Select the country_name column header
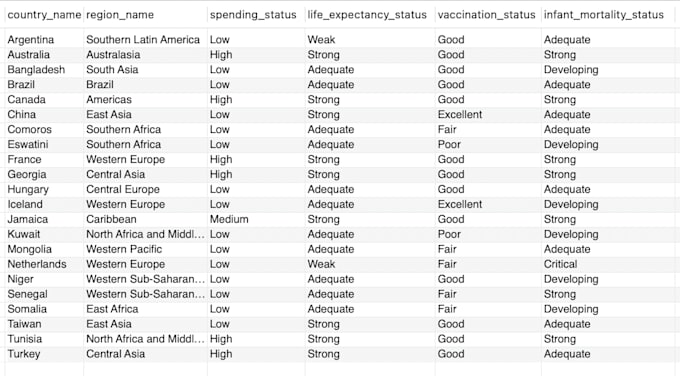 tap(44, 15)
